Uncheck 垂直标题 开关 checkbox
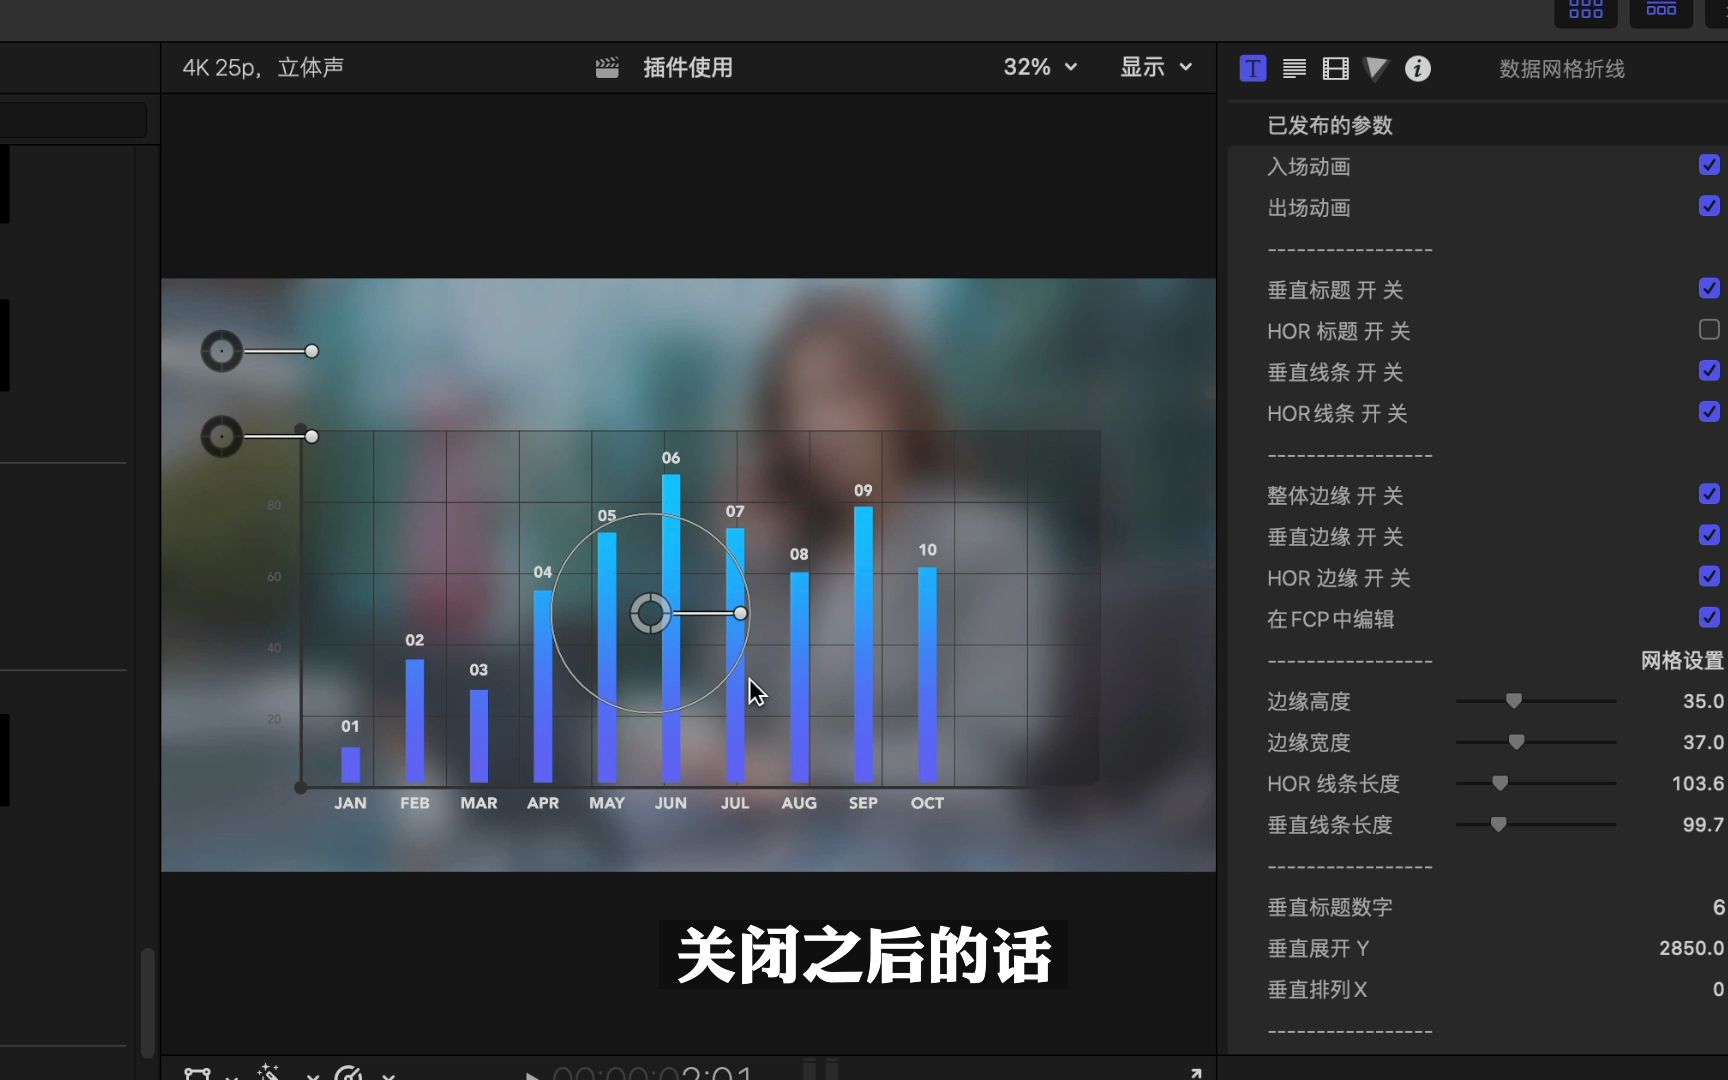 pyautogui.click(x=1709, y=288)
